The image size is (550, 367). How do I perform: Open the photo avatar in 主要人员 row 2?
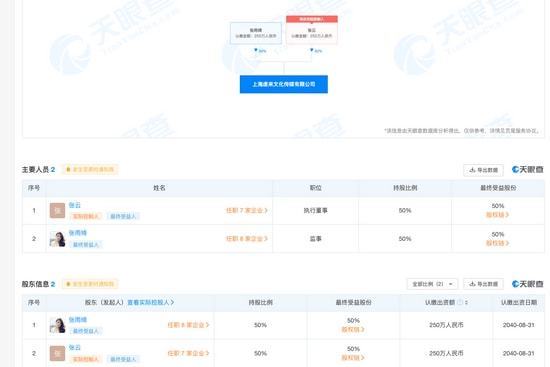(x=57, y=239)
